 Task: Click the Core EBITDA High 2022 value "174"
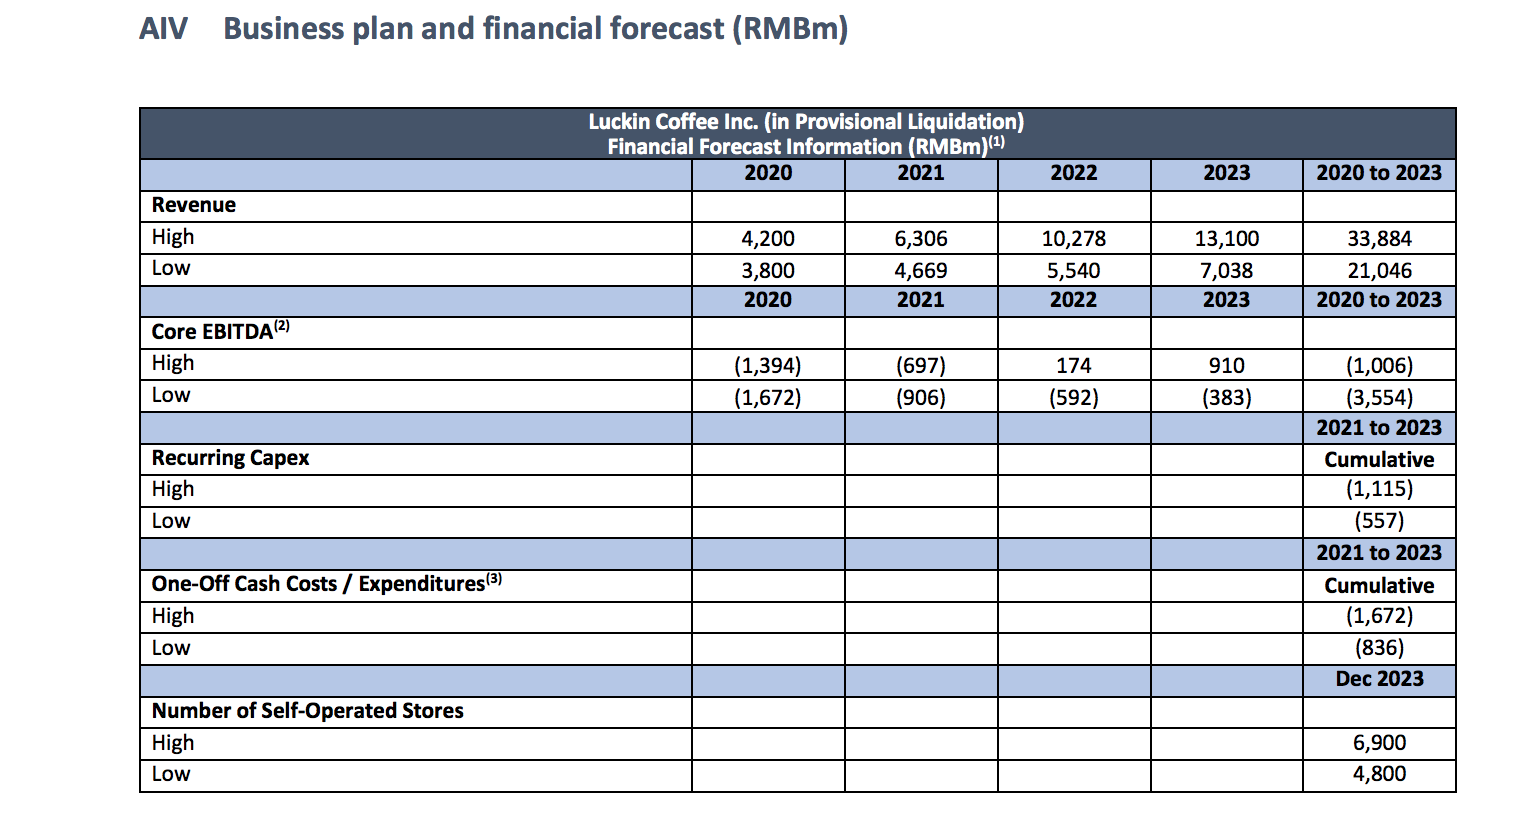coord(1074,366)
